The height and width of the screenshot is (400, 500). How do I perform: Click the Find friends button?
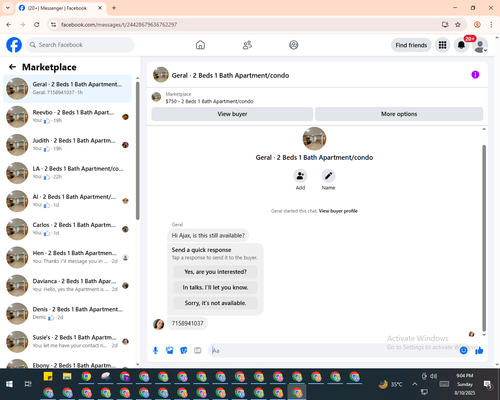[411, 45]
